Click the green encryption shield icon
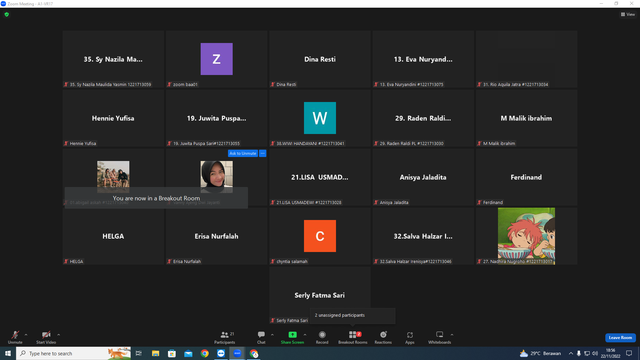640x360 pixels. tap(7, 14)
